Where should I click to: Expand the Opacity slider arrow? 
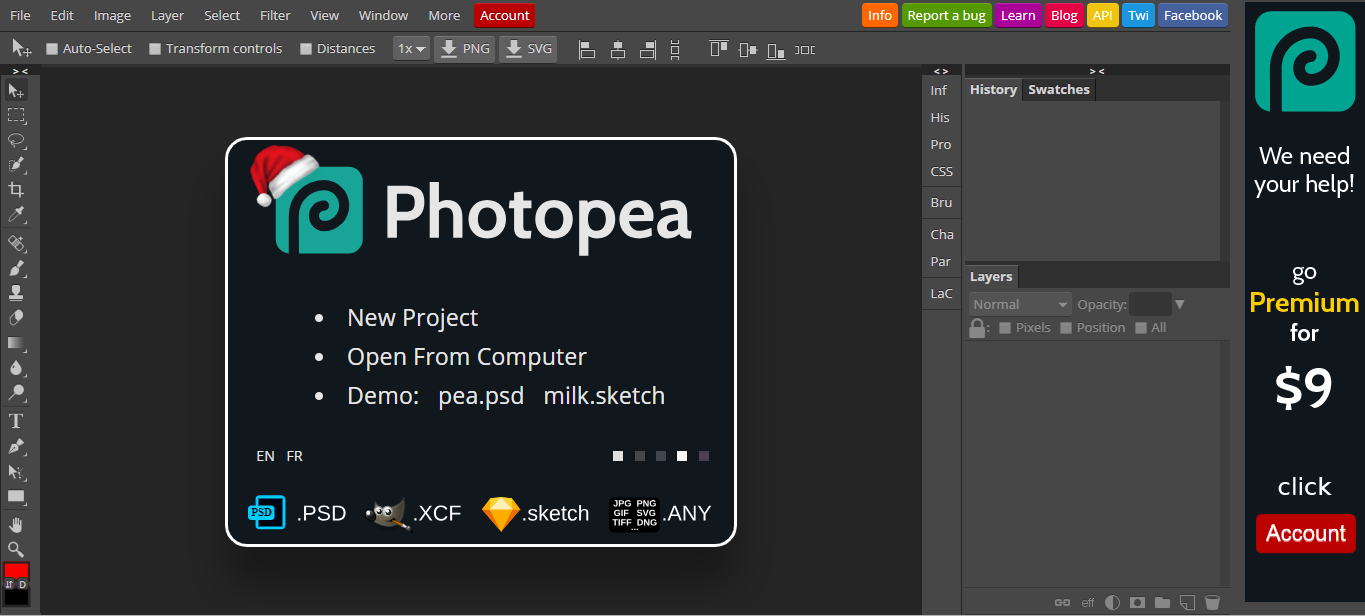point(1180,304)
